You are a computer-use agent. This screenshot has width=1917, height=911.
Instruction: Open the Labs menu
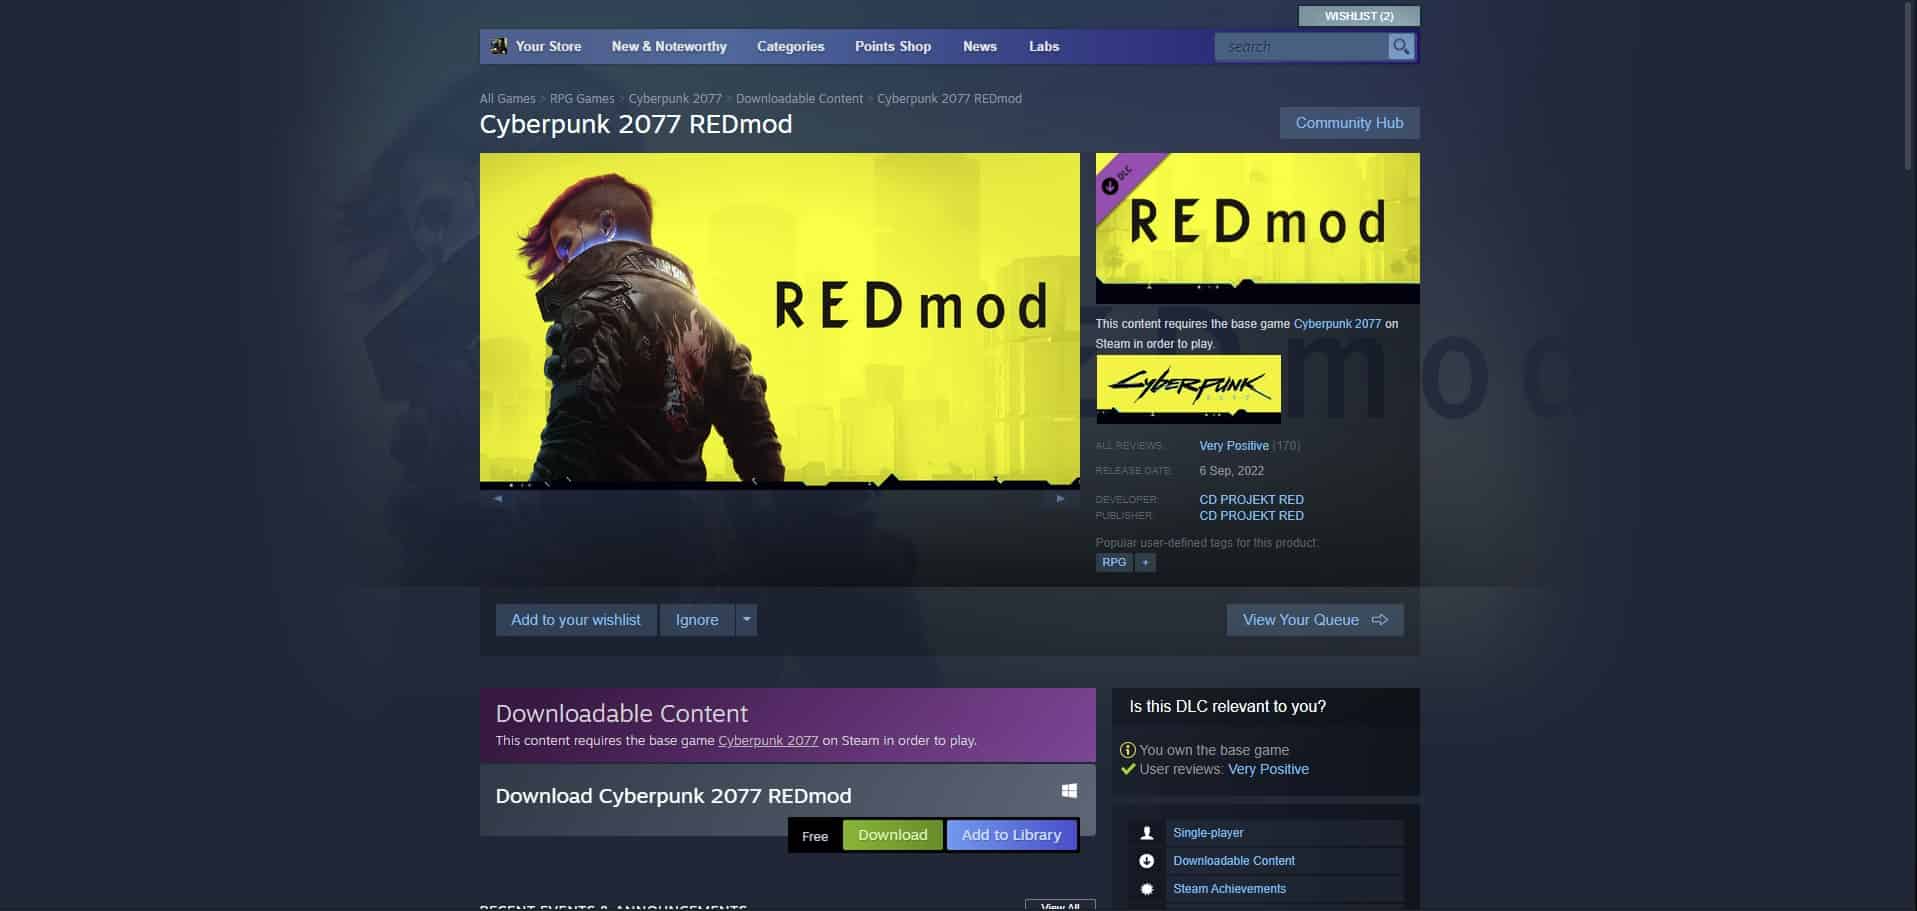(1043, 46)
